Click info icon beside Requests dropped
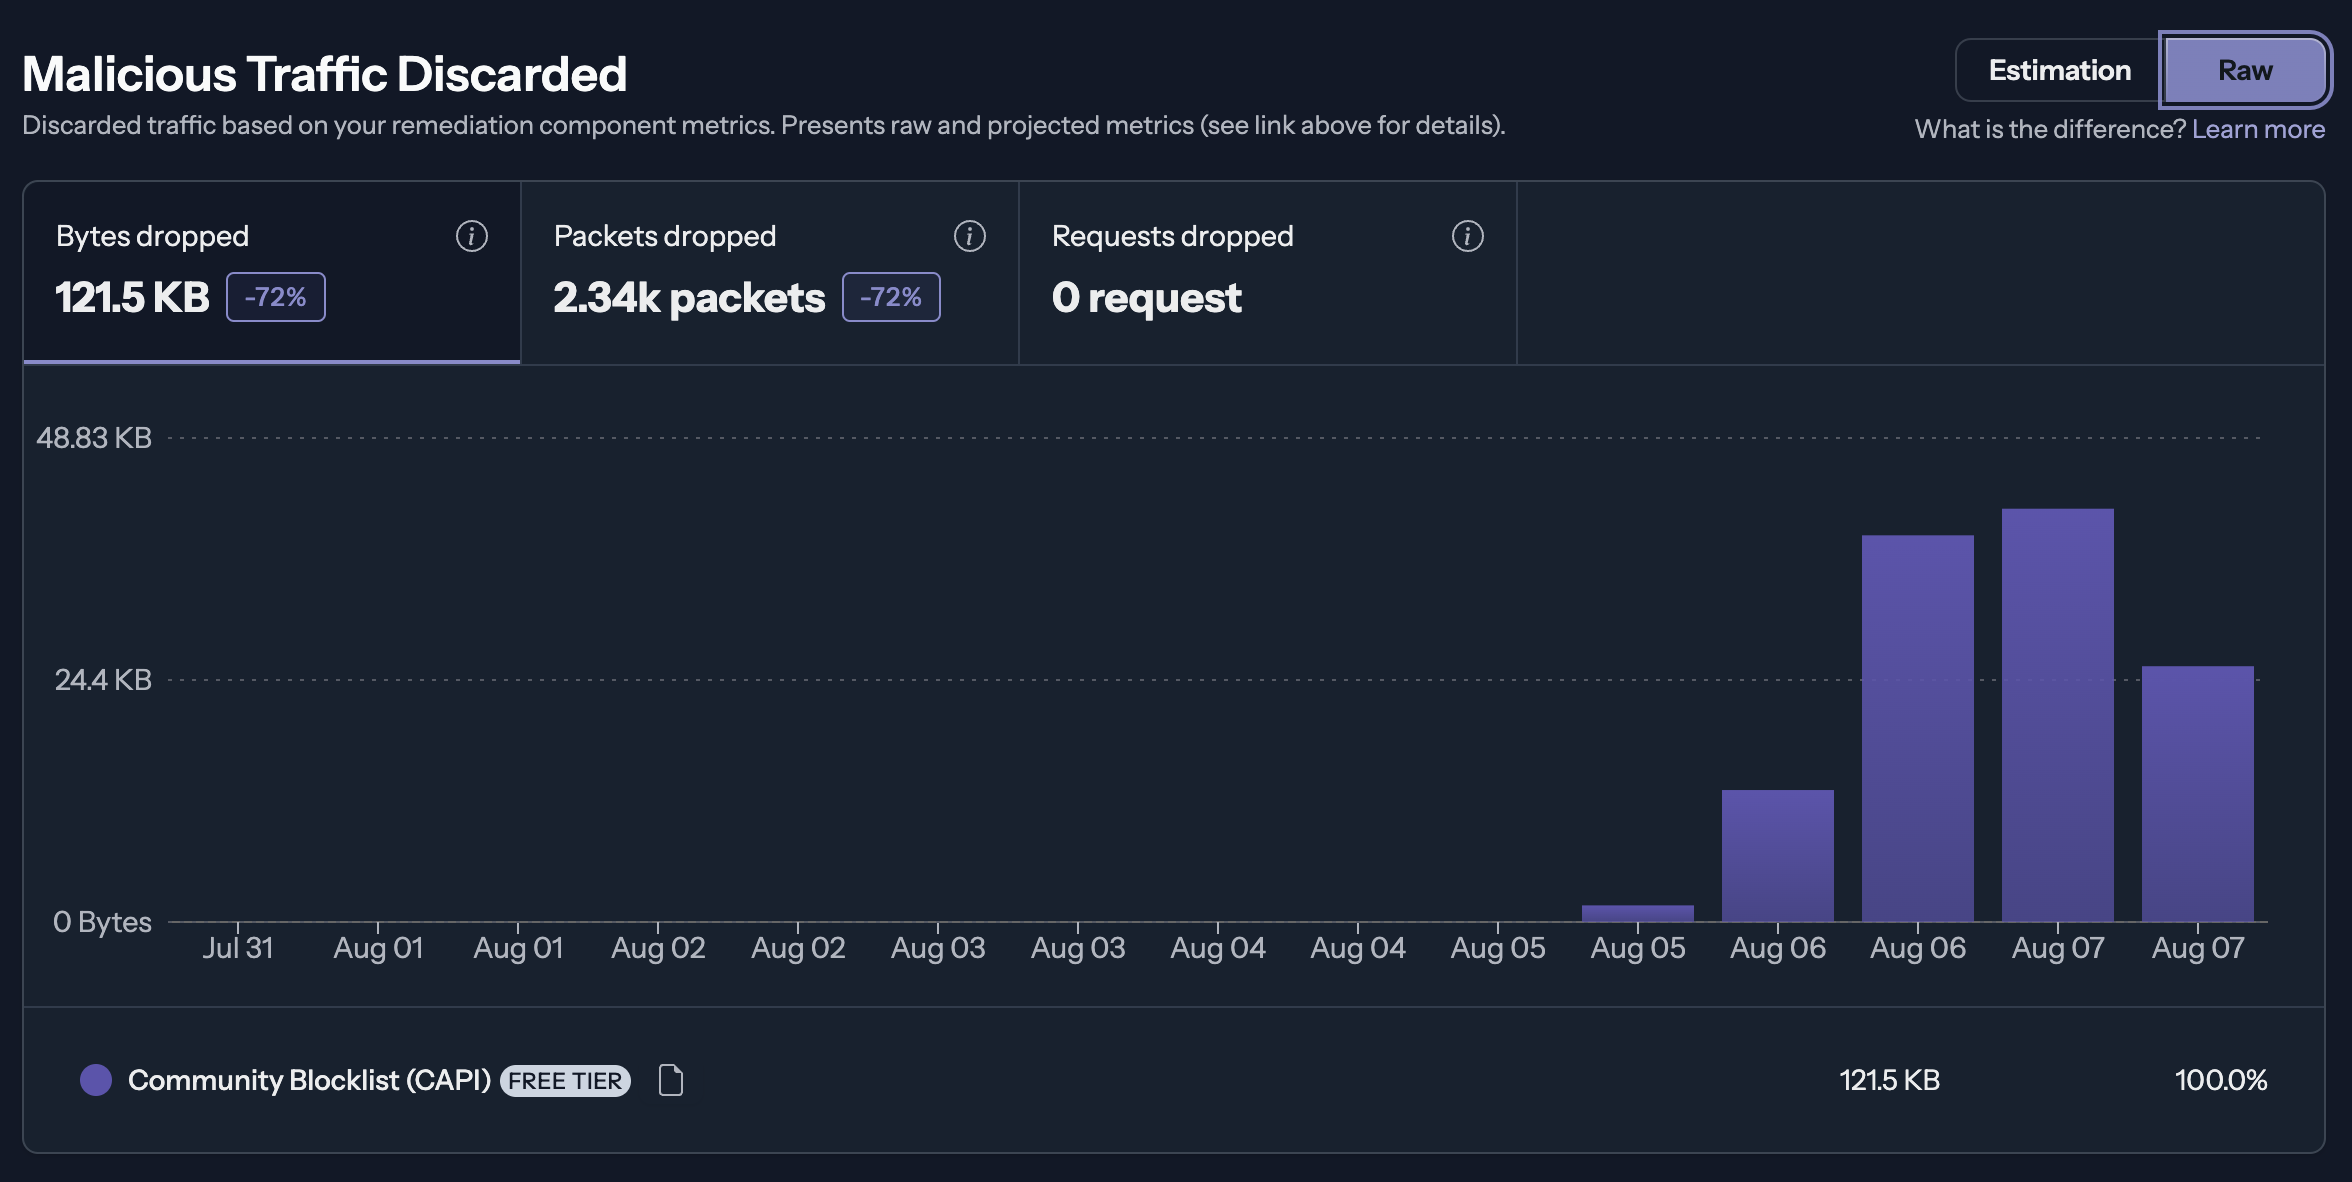Viewport: 2352px width, 1182px height. 1467,236
